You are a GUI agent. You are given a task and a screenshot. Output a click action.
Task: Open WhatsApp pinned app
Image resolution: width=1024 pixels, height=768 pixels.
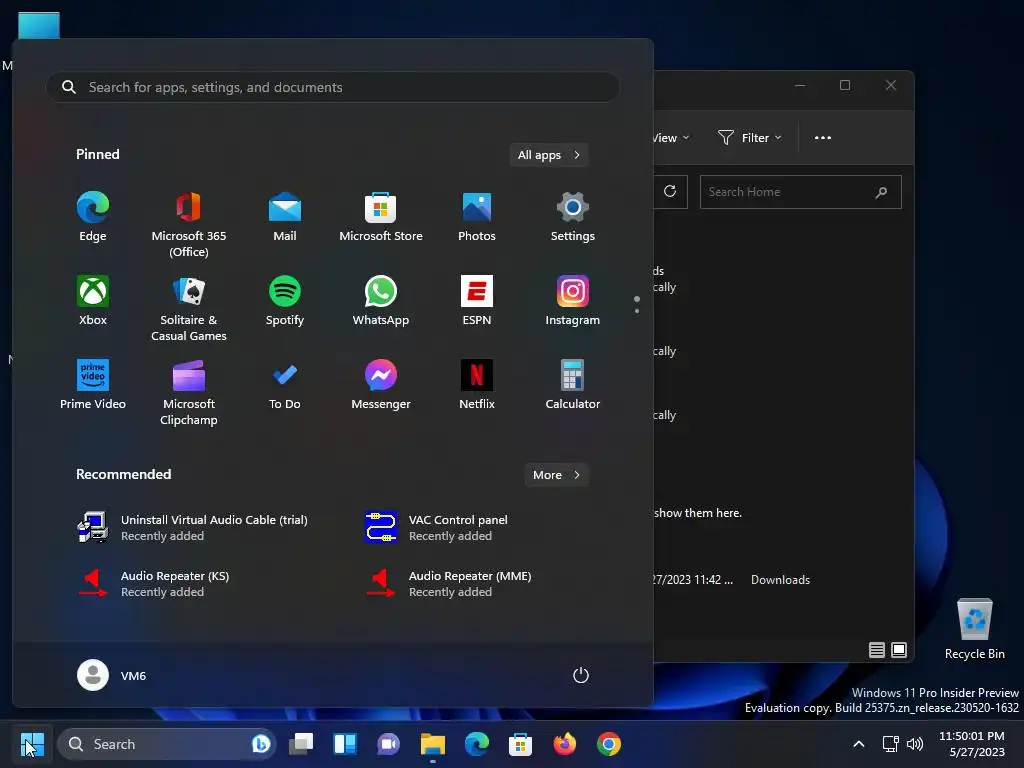[381, 302]
